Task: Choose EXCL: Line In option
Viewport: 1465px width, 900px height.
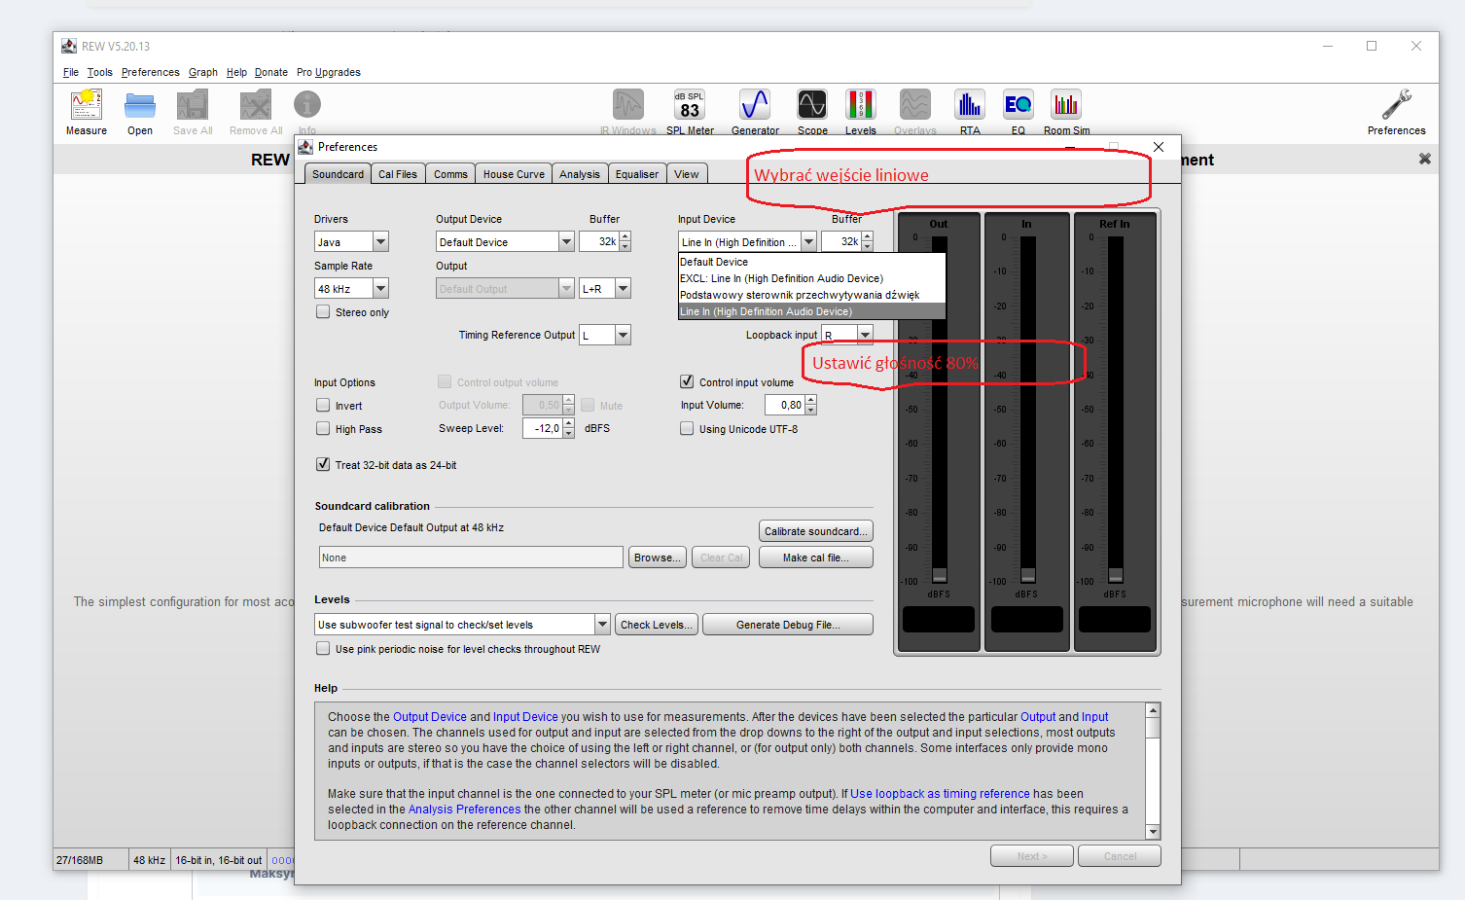Action: coord(811,278)
